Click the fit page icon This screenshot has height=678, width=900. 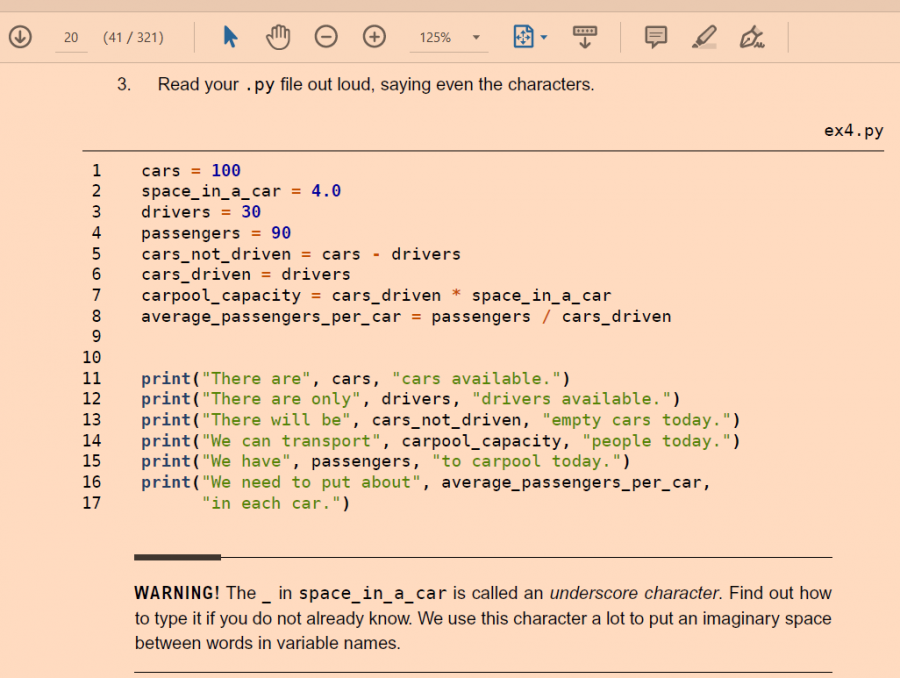tap(524, 37)
